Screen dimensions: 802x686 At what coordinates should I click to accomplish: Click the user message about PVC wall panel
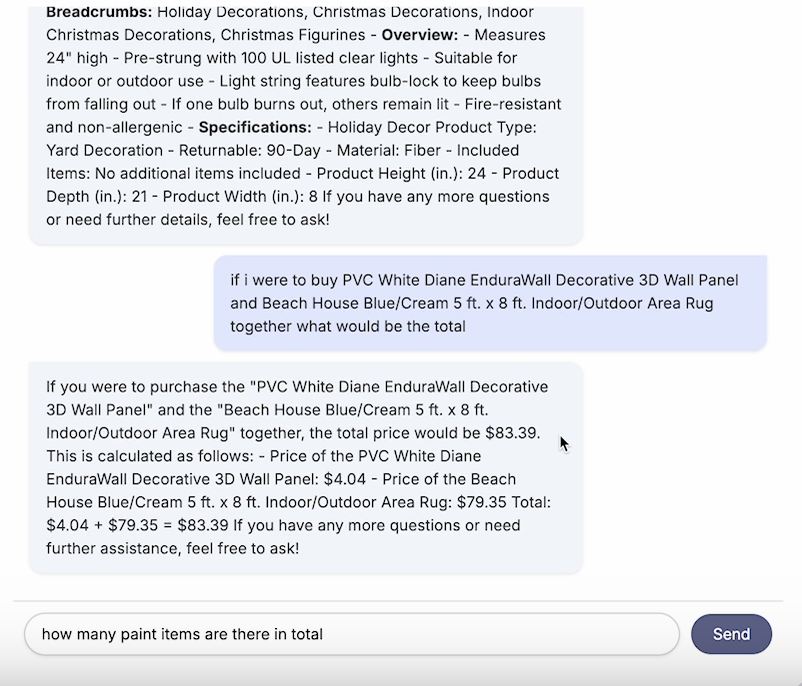[490, 303]
